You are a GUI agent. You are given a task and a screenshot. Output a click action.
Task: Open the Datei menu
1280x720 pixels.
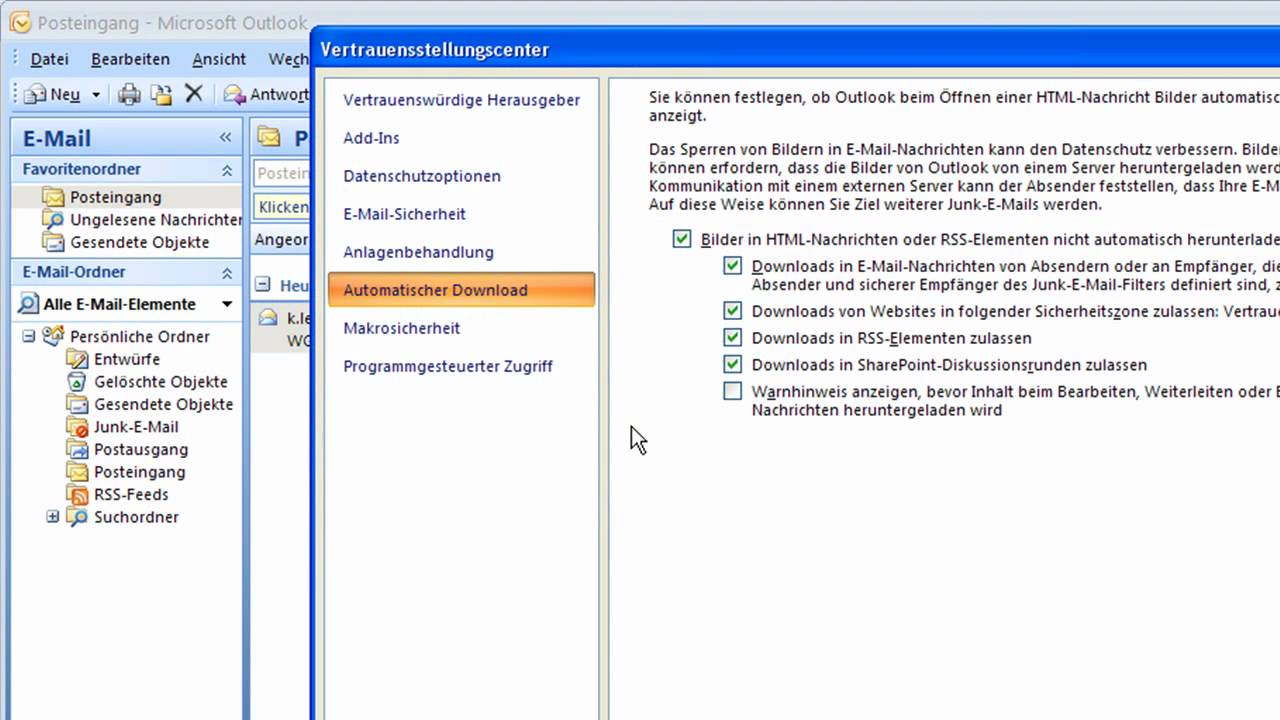click(49, 59)
